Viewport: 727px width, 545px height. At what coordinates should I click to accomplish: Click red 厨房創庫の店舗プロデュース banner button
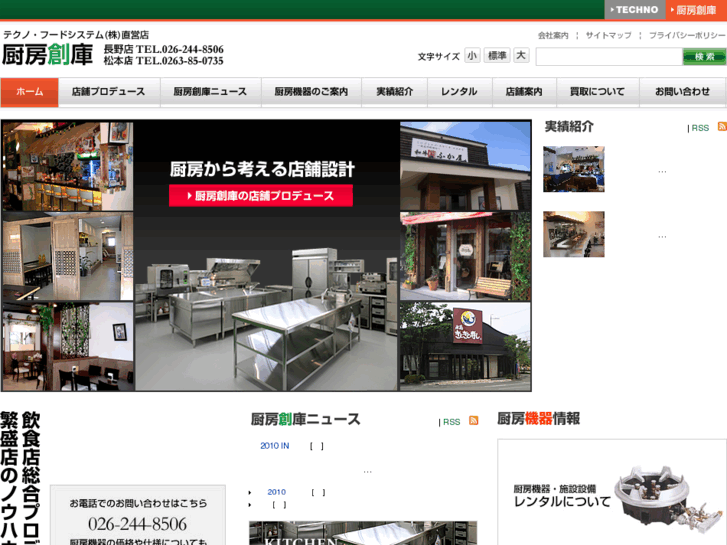261,196
